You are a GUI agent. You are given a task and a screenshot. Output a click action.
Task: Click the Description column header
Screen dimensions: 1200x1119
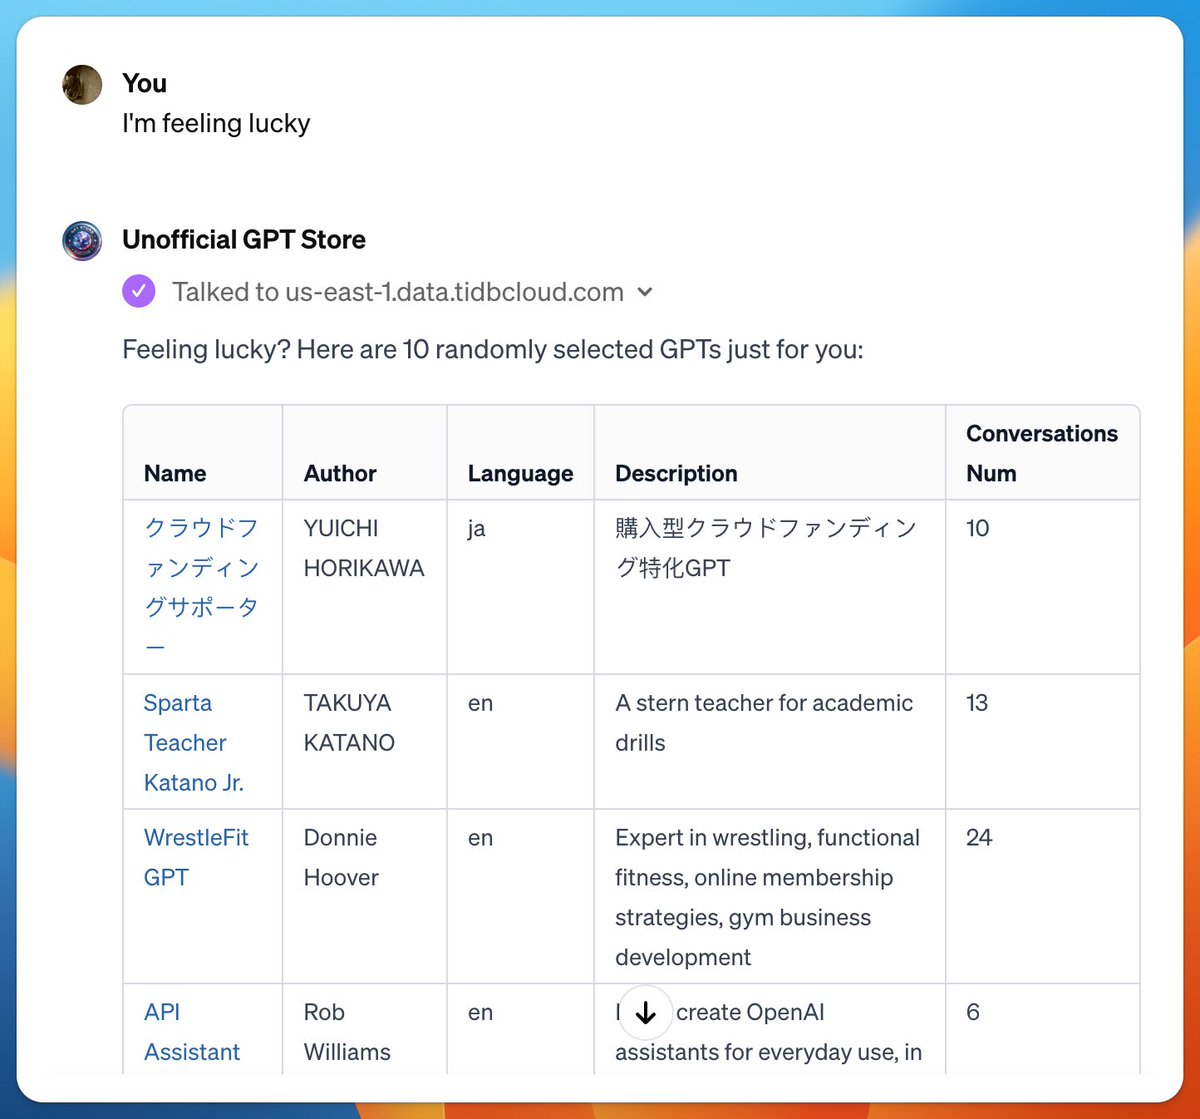click(676, 473)
